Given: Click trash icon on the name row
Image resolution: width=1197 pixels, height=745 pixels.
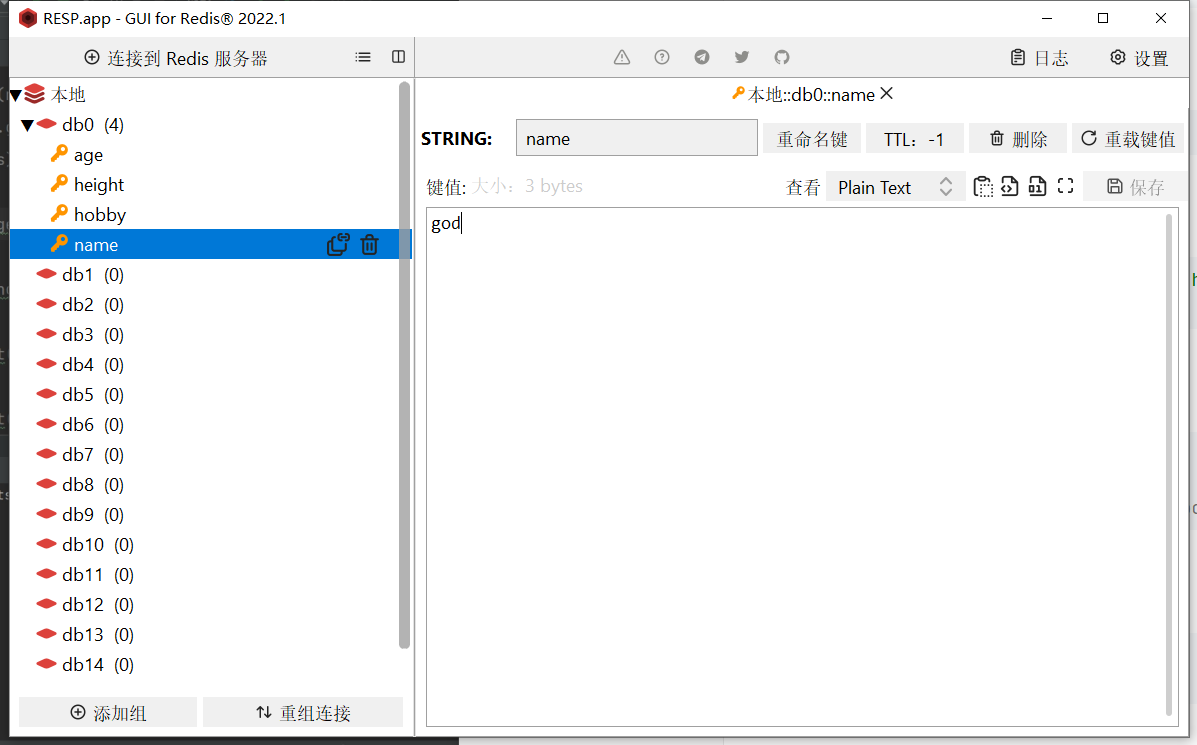Looking at the screenshot, I should click(x=369, y=244).
